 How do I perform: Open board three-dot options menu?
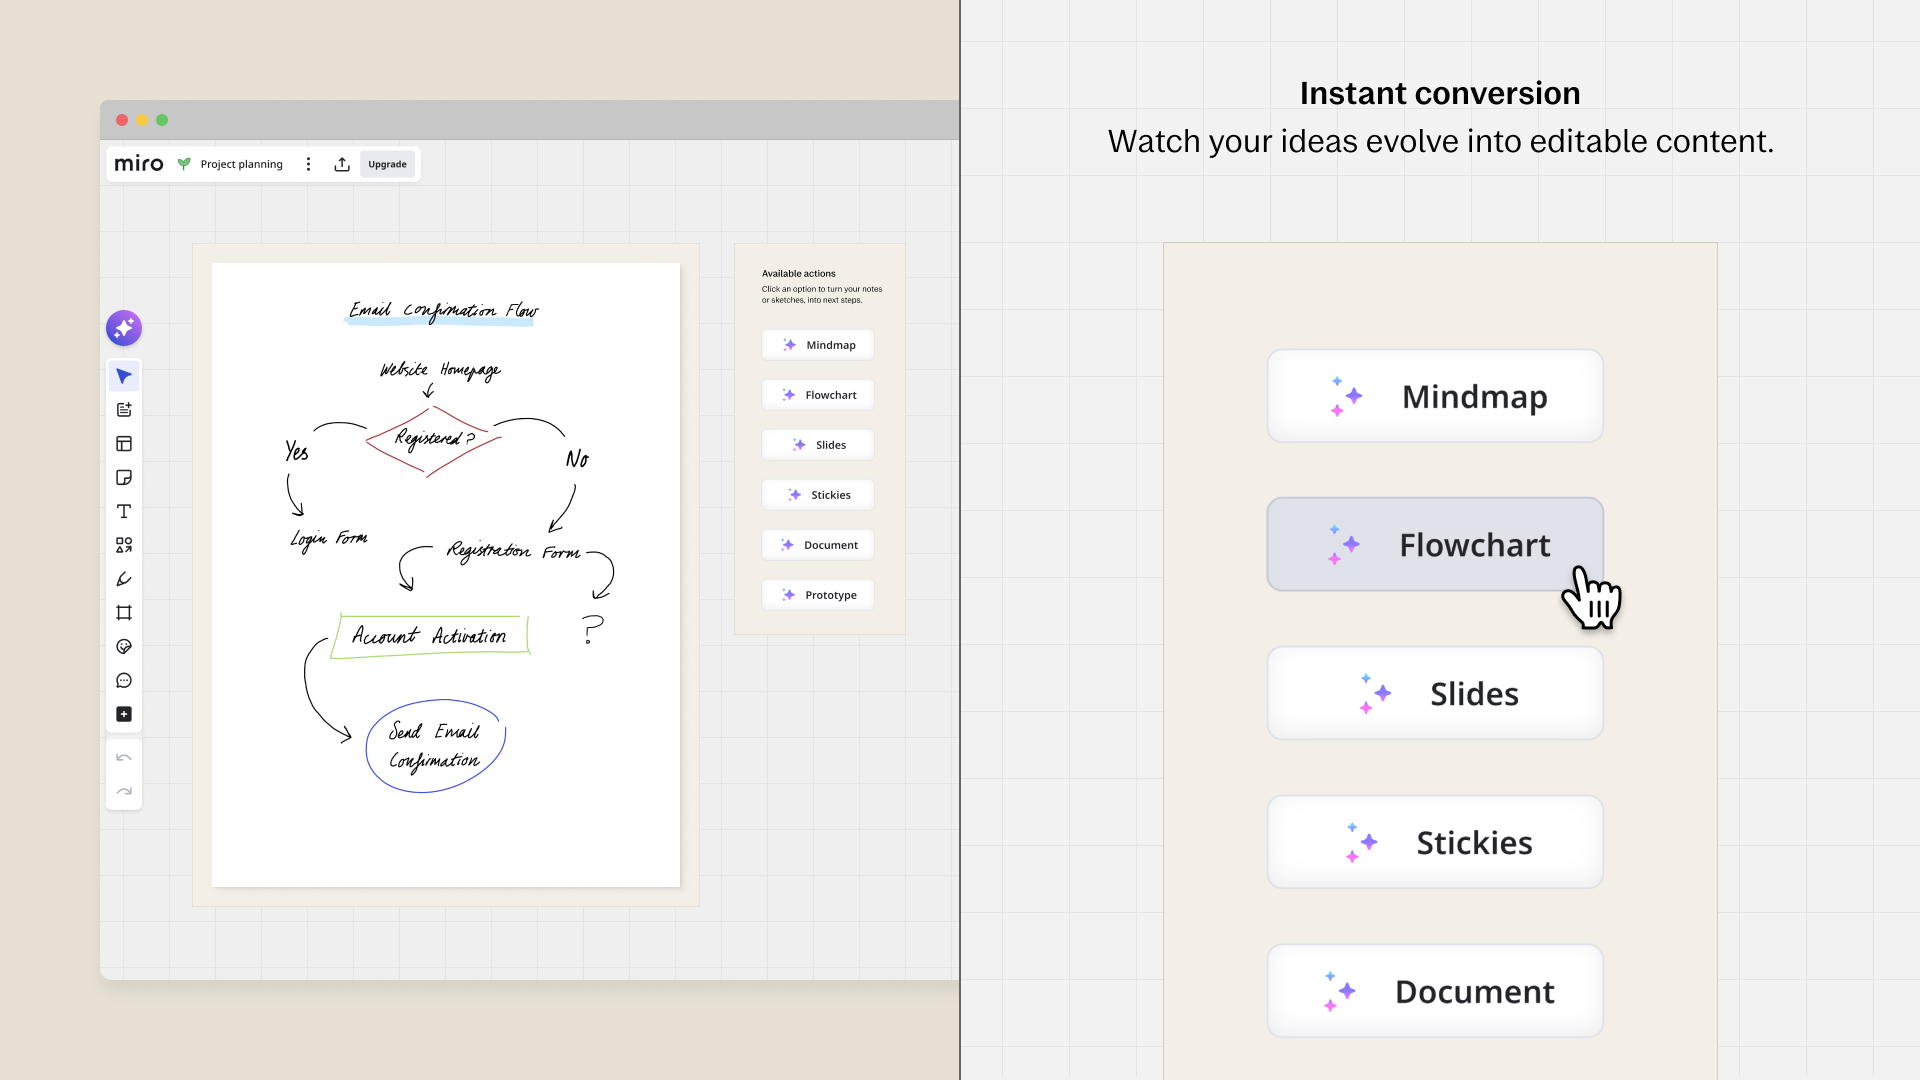click(308, 164)
